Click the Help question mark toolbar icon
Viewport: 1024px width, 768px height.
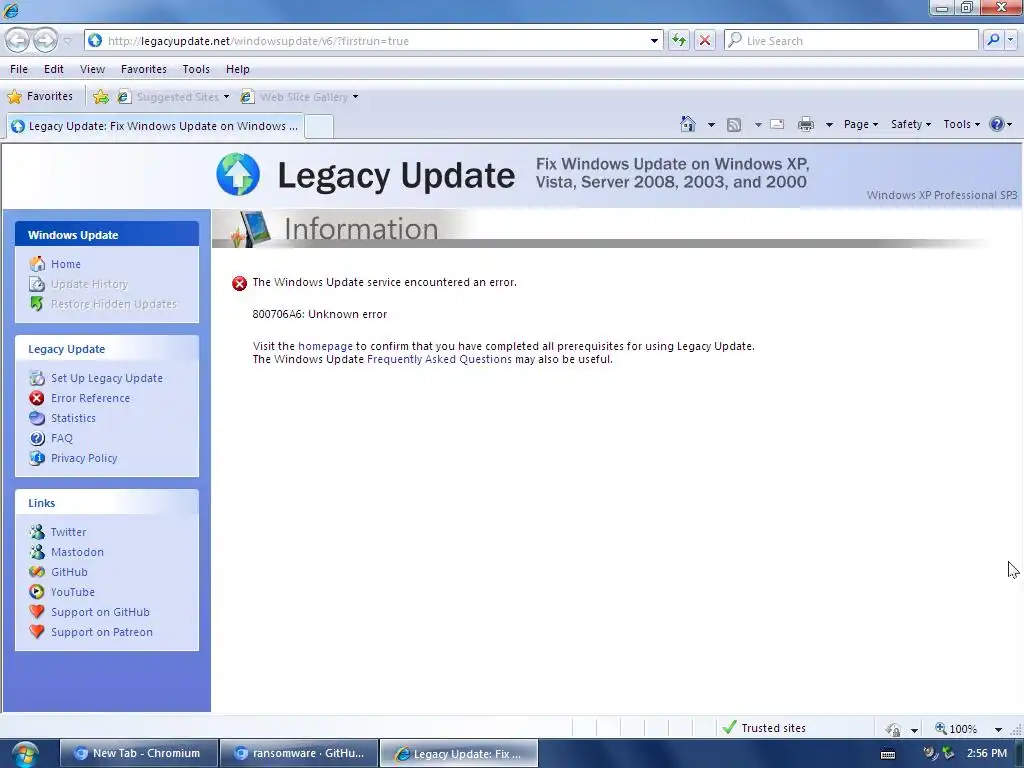(x=997, y=124)
